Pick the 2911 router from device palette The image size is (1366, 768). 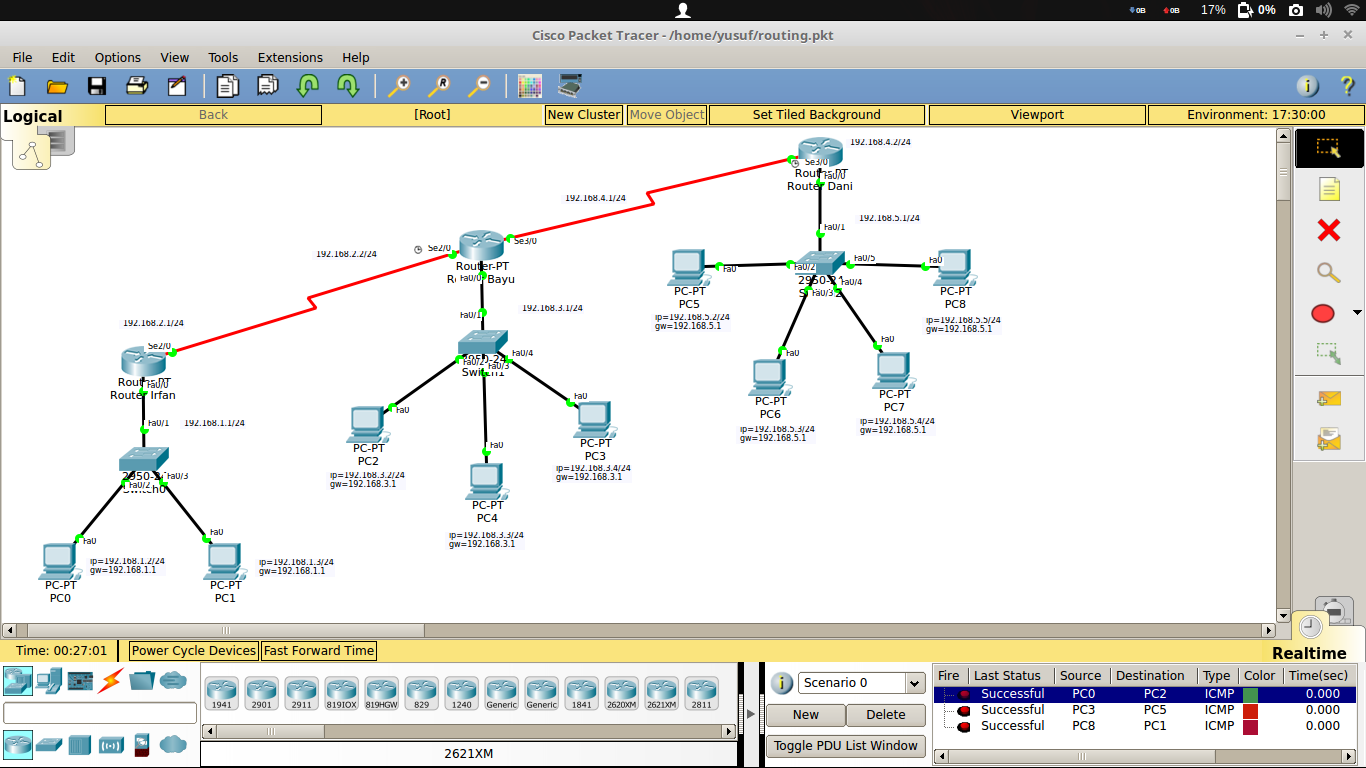pyautogui.click(x=301, y=691)
